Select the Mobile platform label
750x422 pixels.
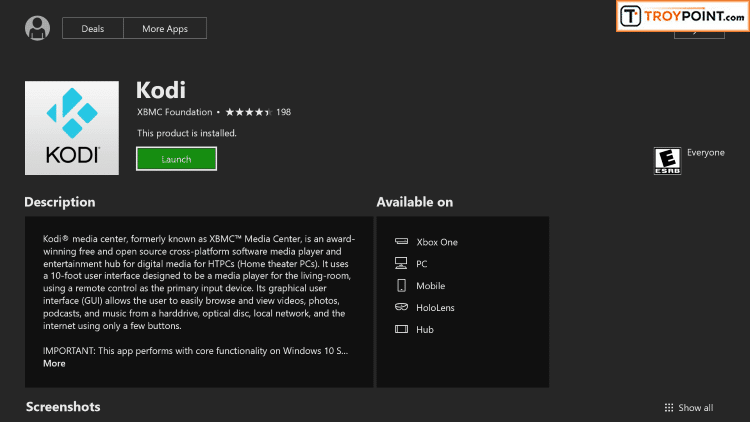[430, 286]
